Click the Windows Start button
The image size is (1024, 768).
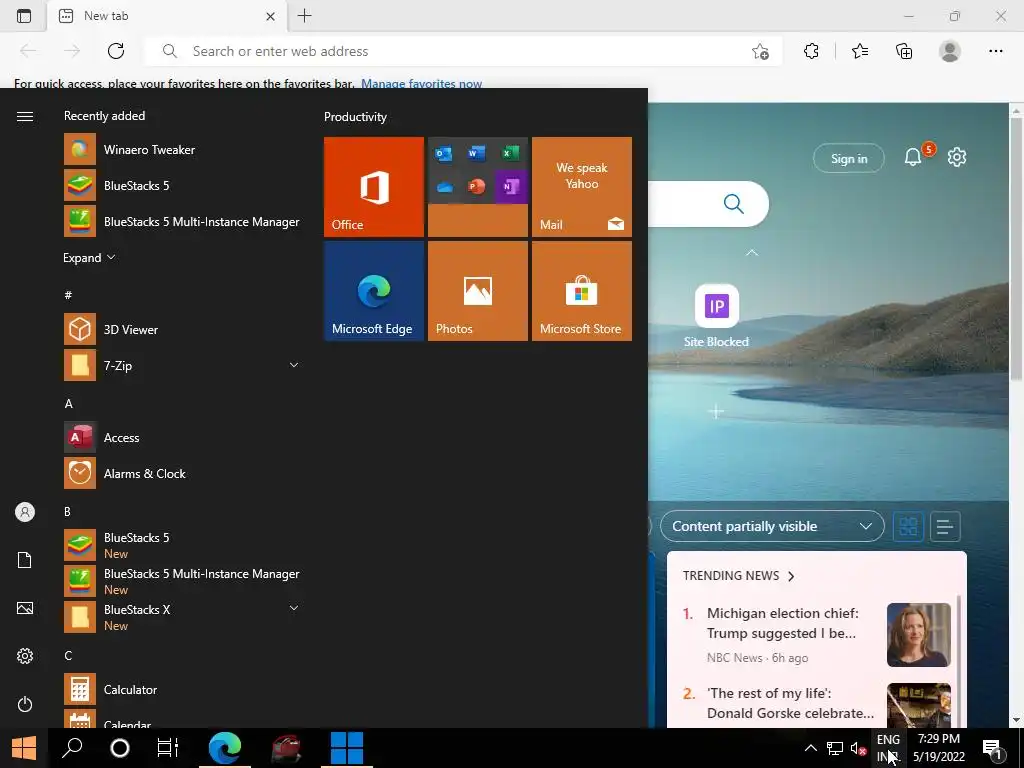[24, 748]
